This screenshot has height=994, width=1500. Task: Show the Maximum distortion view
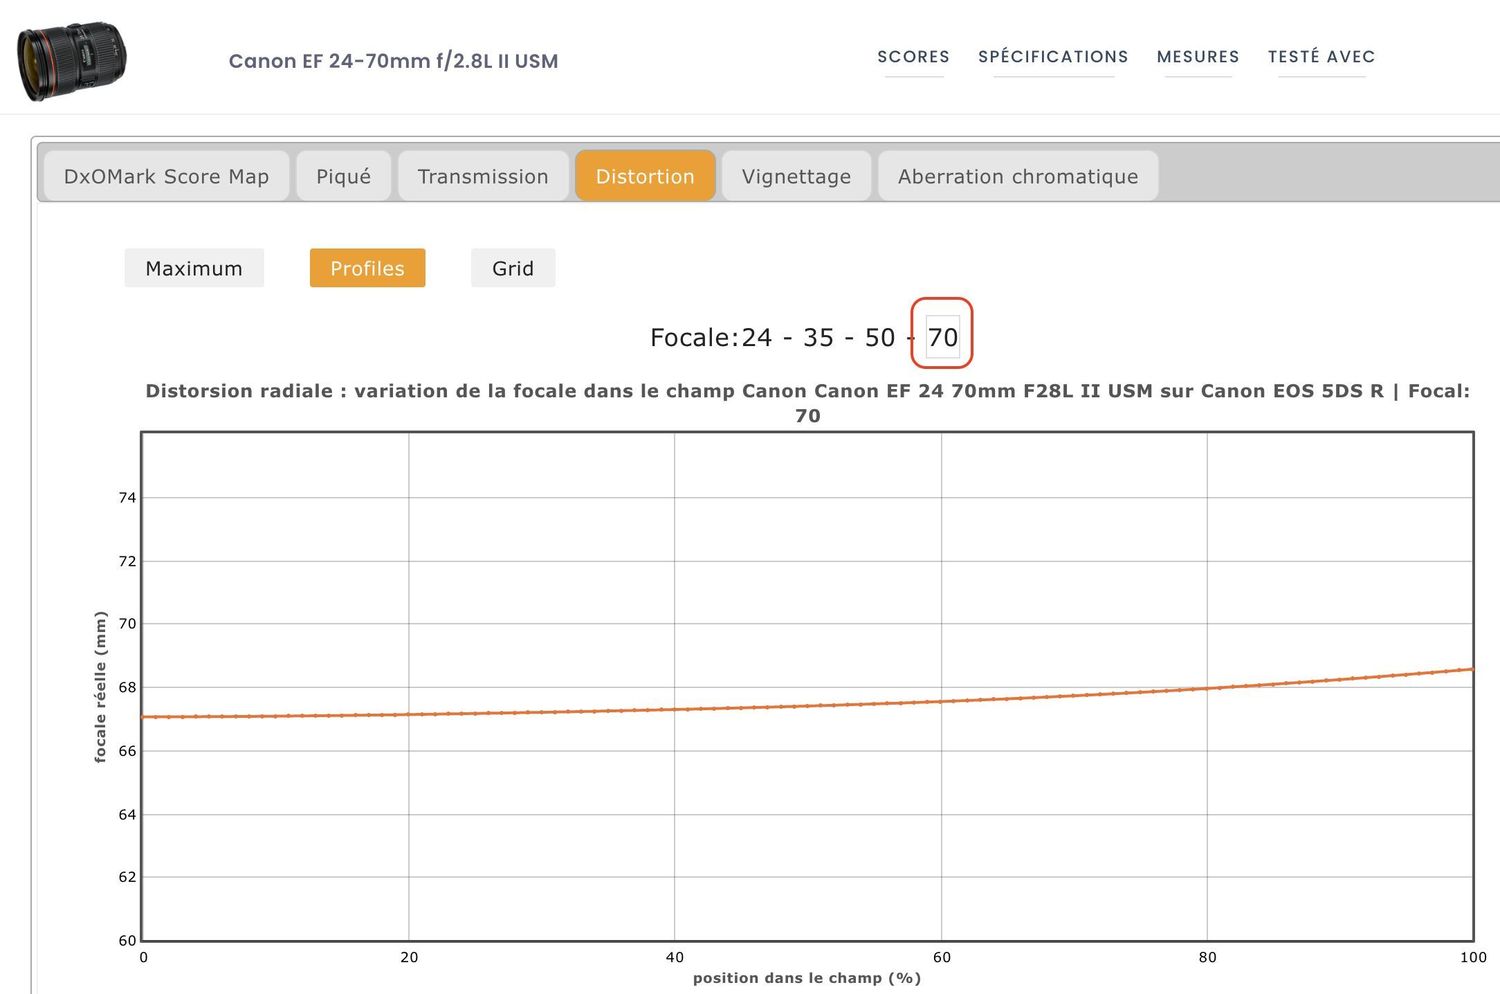[194, 268]
